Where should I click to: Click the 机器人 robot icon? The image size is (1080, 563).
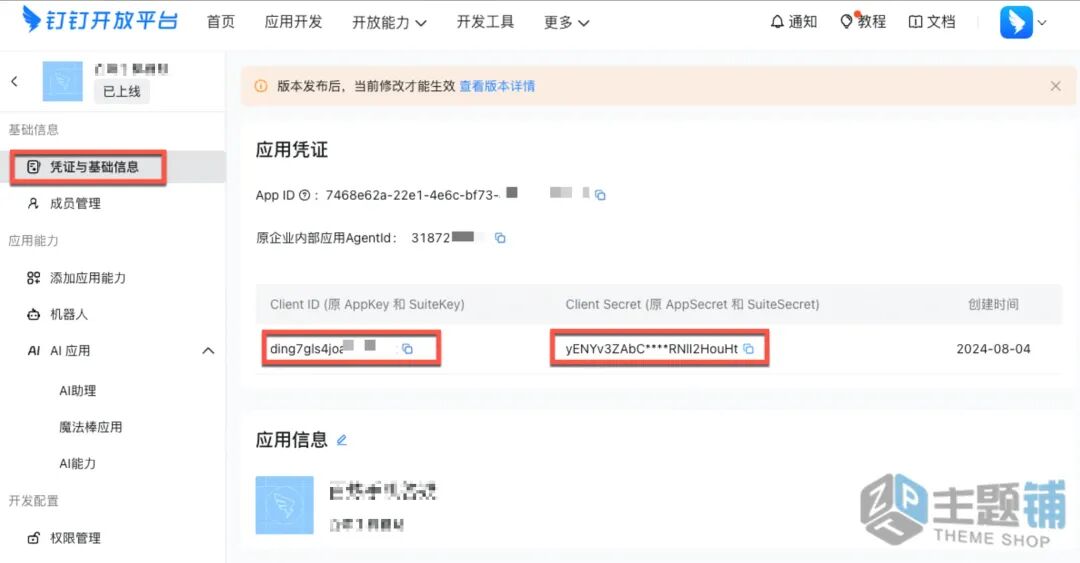(33, 314)
